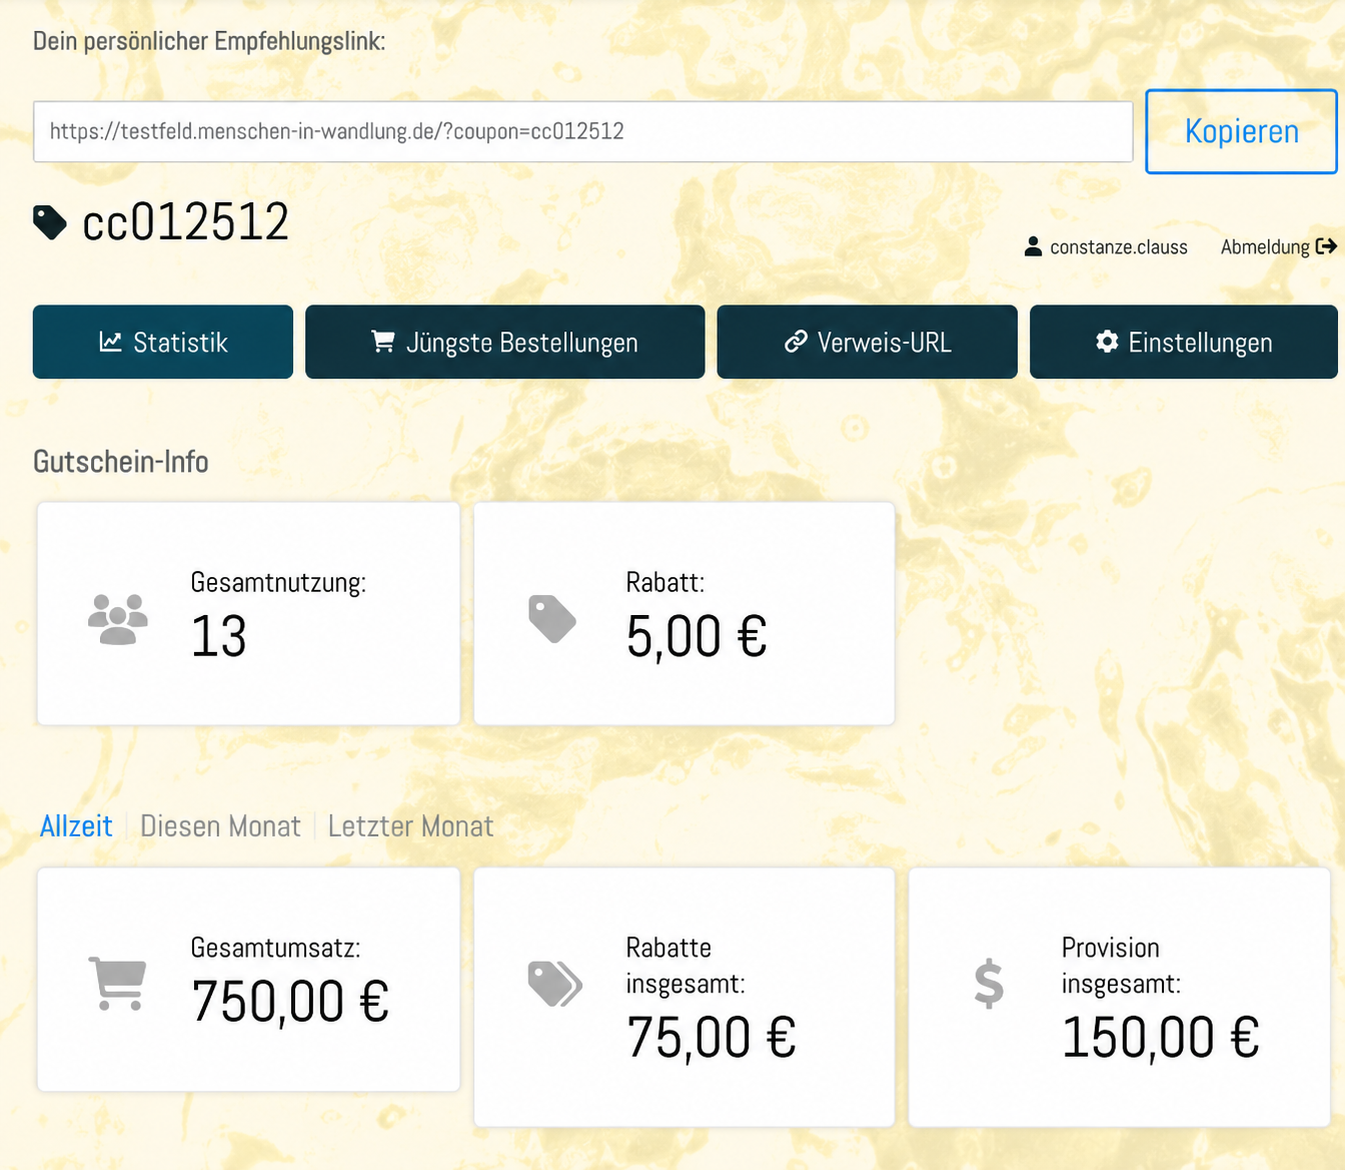The height and width of the screenshot is (1170, 1345).
Task: Filter statistics by Letzter Monat
Action: pyautogui.click(x=411, y=826)
